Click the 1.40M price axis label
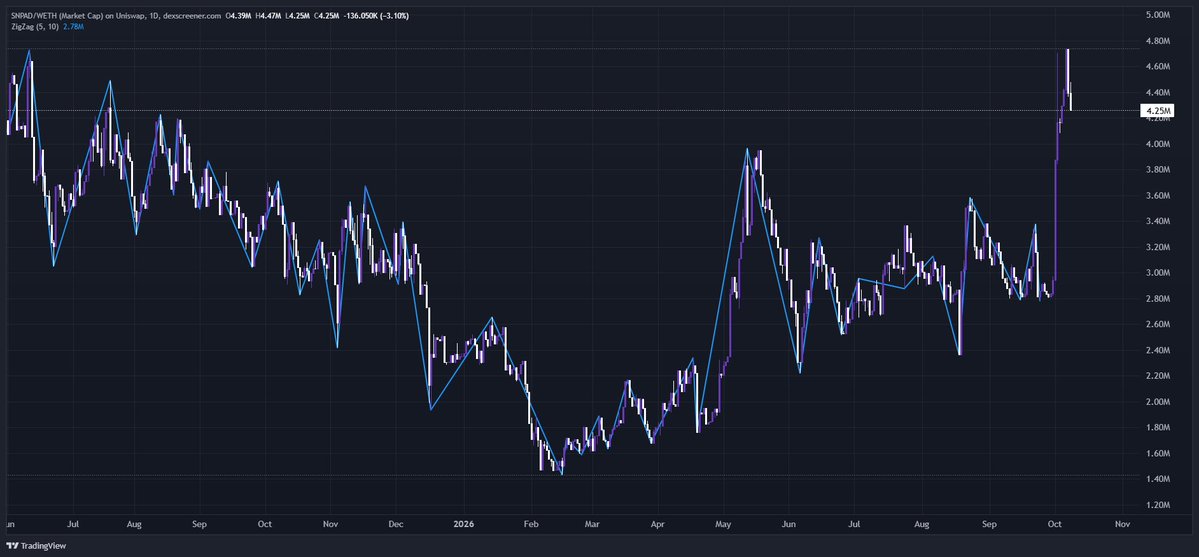1199x557 pixels. point(1156,480)
